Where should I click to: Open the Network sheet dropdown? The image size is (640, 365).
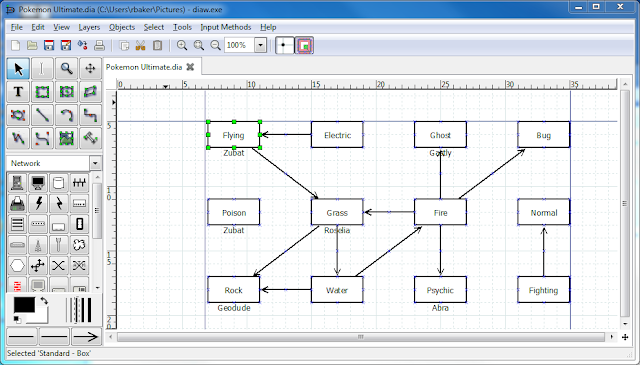click(x=95, y=163)
